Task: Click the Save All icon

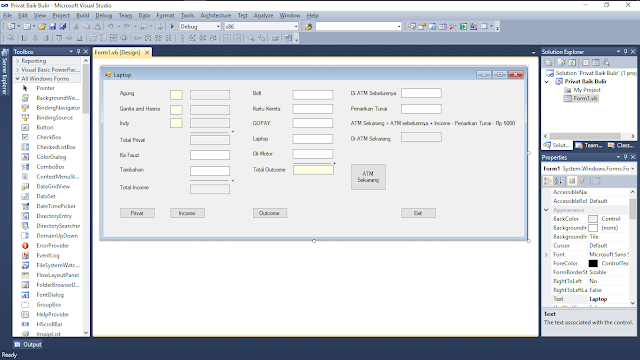Action: click(x=63, y=27)
